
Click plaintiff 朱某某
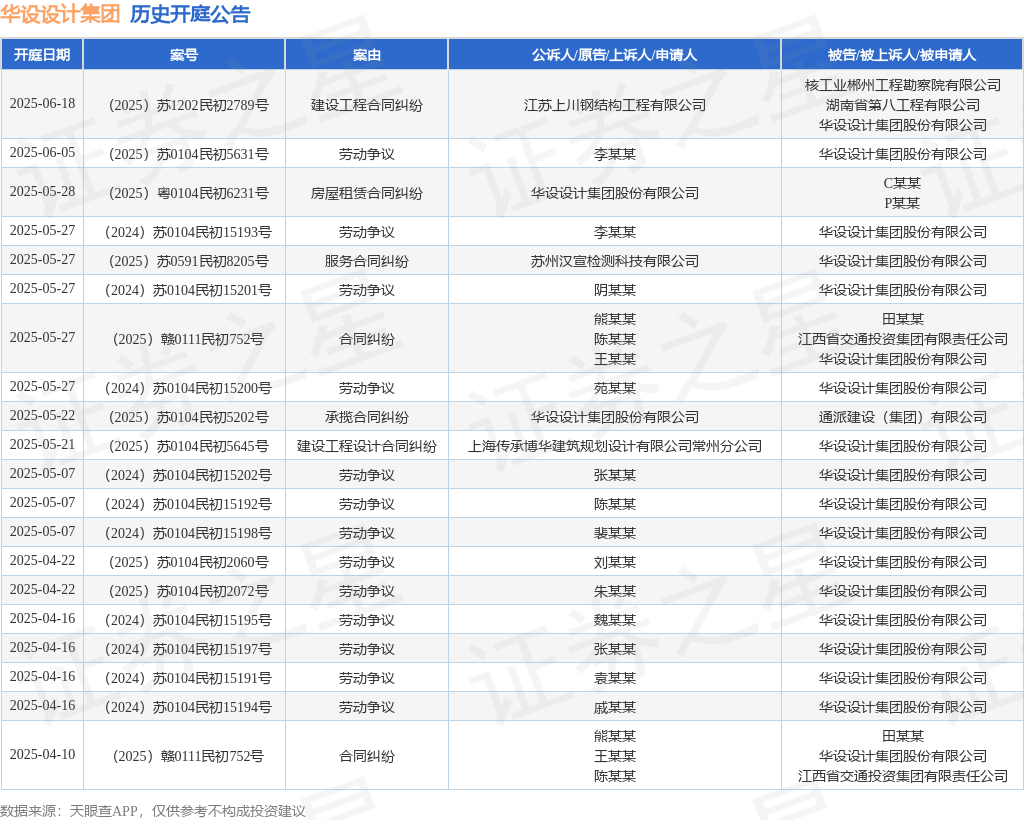coord(615,591)
